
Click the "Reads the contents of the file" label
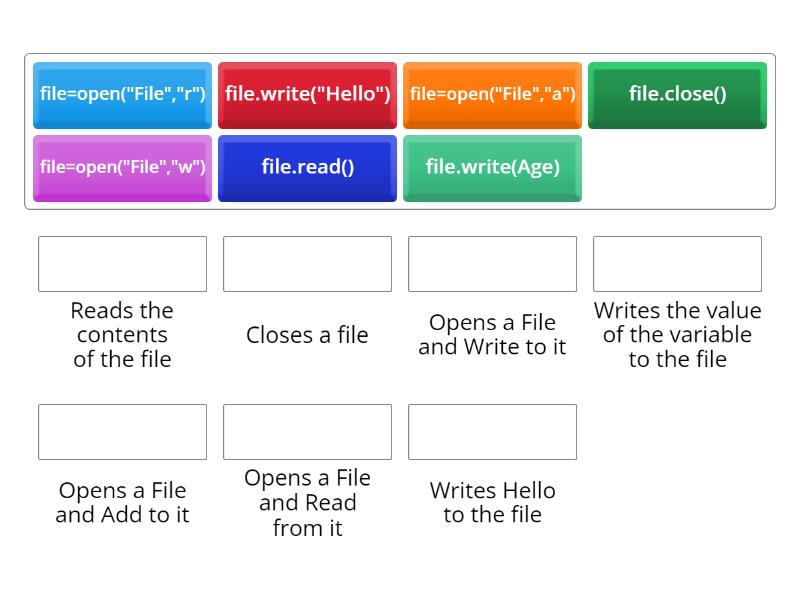pos(122,335)
